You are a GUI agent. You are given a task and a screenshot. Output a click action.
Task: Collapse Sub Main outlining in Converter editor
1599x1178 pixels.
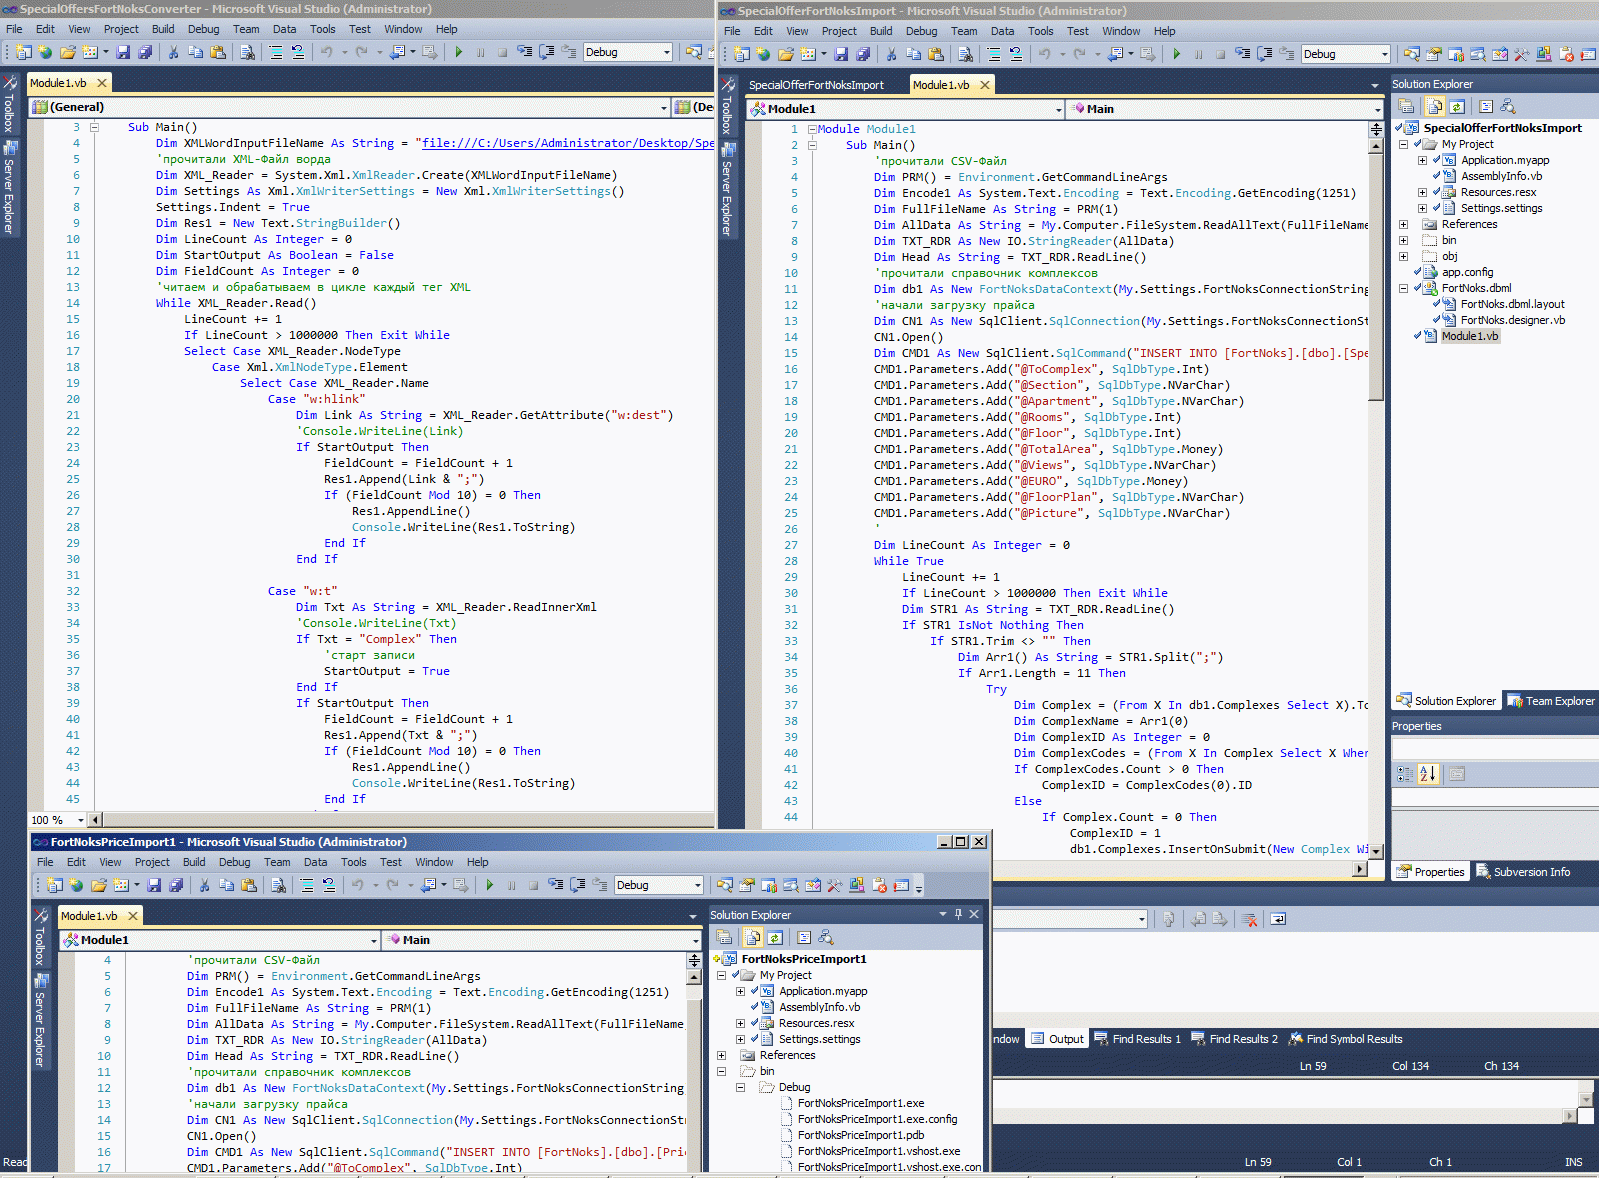point(95,127)
